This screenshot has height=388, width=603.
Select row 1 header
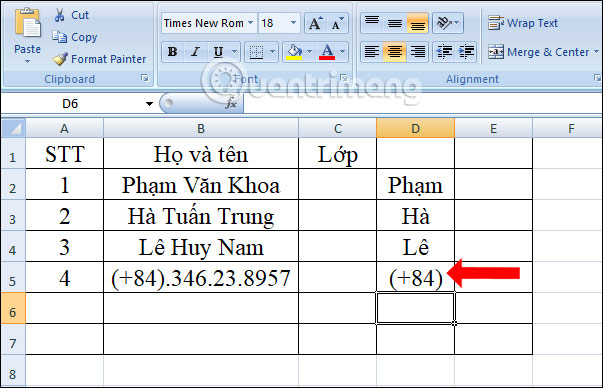point(13,154)
